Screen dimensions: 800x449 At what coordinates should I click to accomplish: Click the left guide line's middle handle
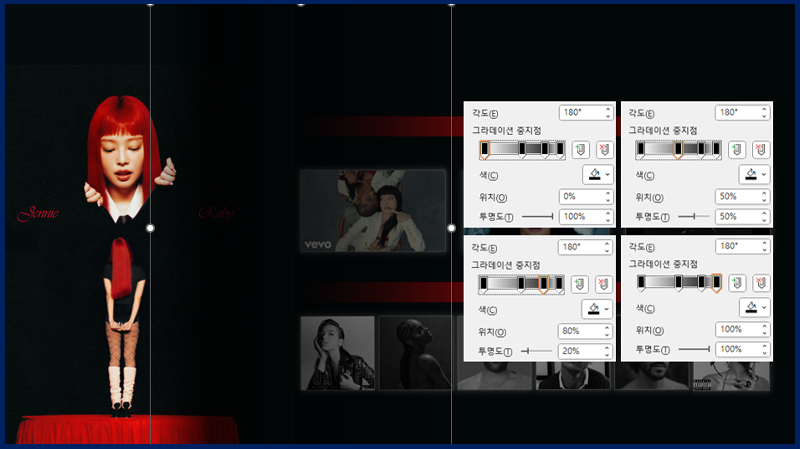coord(150,228)
